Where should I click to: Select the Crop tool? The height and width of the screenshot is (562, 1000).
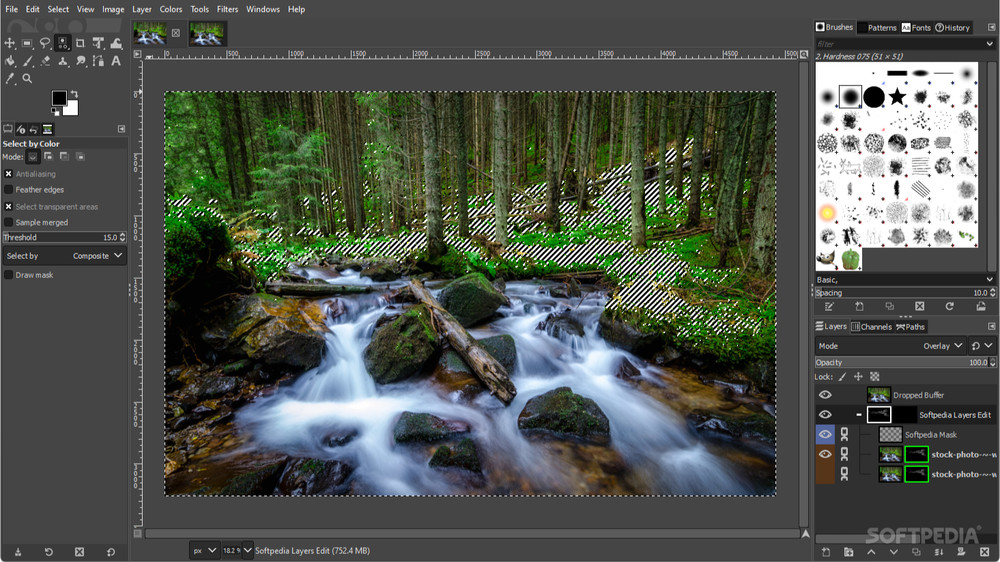tap(80, 43)
